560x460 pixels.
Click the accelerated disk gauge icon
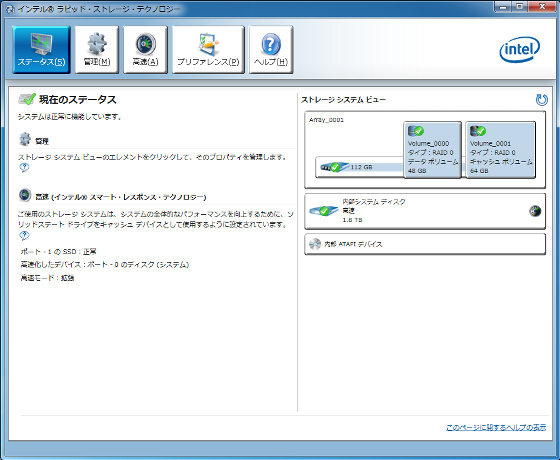click(535, 211)
